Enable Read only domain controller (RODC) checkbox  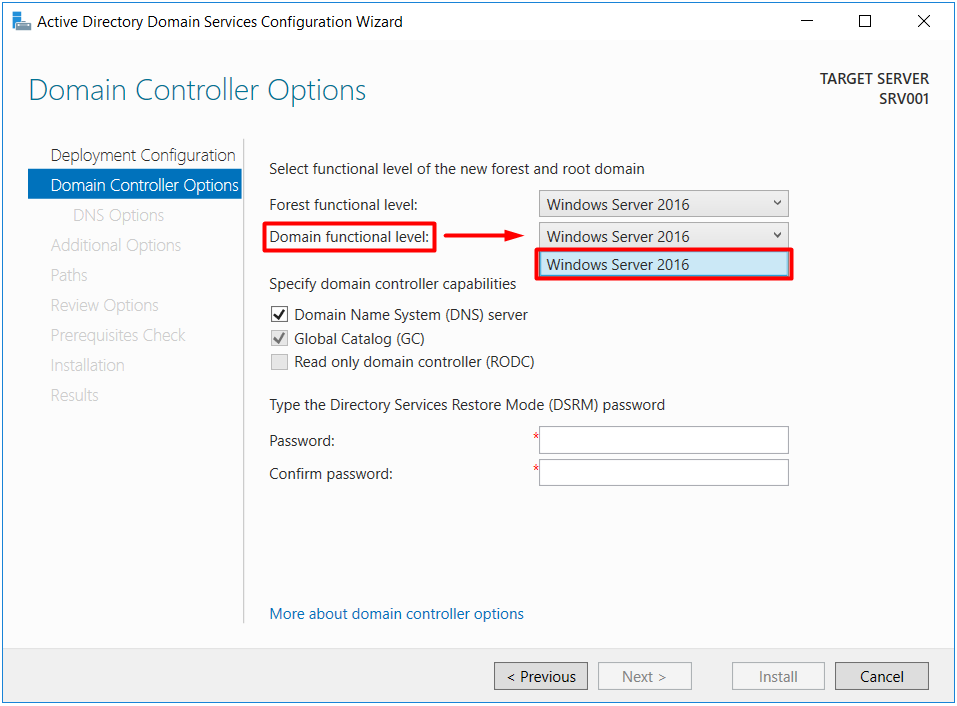click(279, 362)
